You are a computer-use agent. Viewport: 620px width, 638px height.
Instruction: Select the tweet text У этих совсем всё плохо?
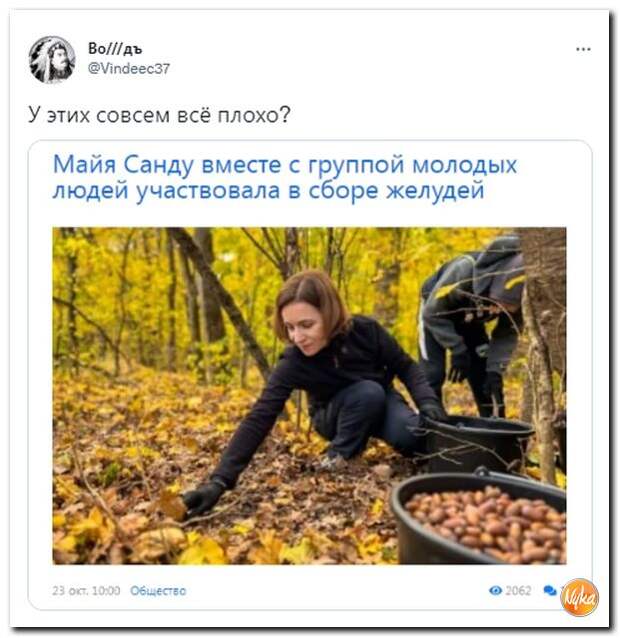[x=159, y=115]
